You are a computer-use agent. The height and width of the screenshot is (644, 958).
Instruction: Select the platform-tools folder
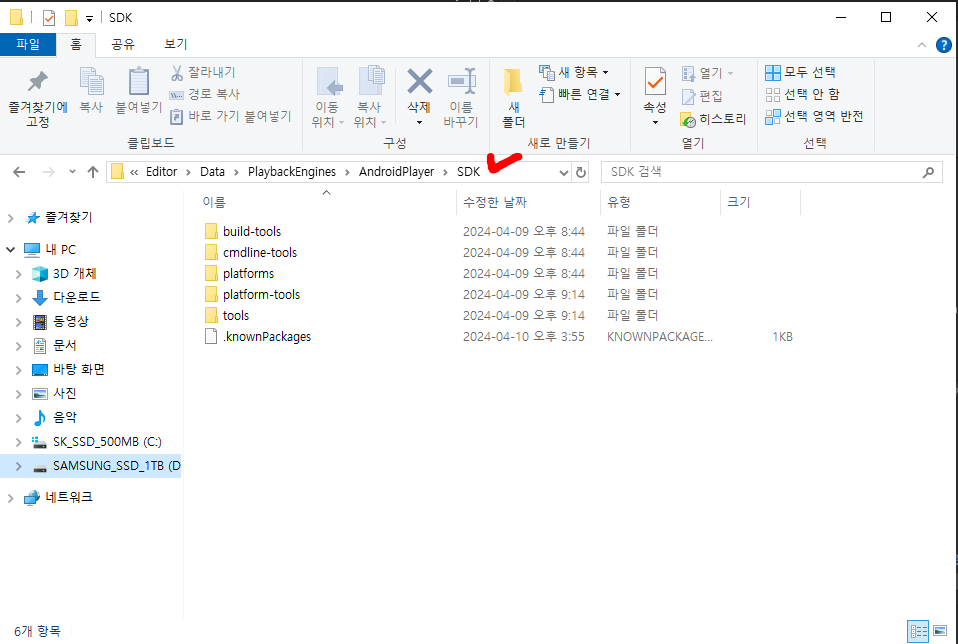261,295
